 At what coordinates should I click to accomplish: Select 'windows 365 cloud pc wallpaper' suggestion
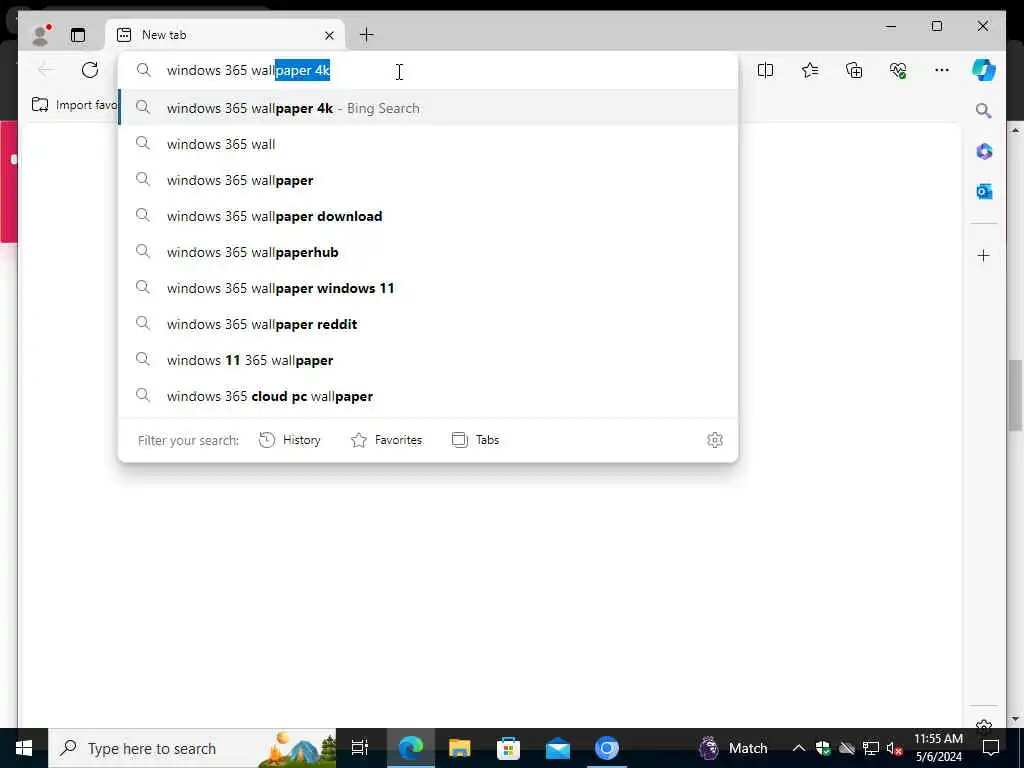[428, 396]
